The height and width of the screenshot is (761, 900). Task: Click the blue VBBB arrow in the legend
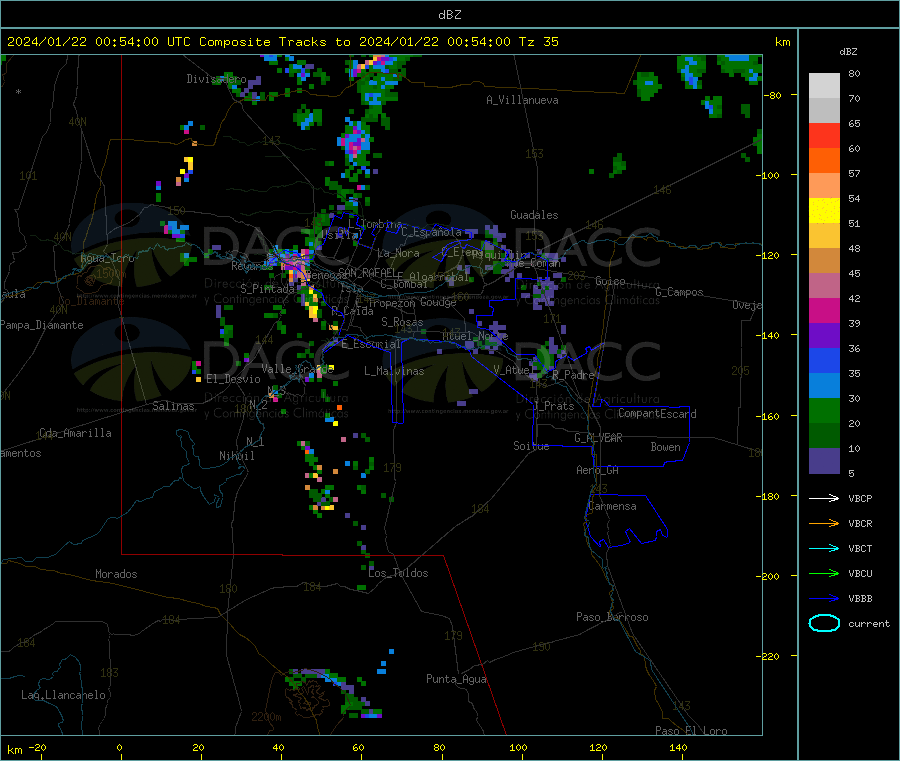pyautogui.click(x=824, y=598)
